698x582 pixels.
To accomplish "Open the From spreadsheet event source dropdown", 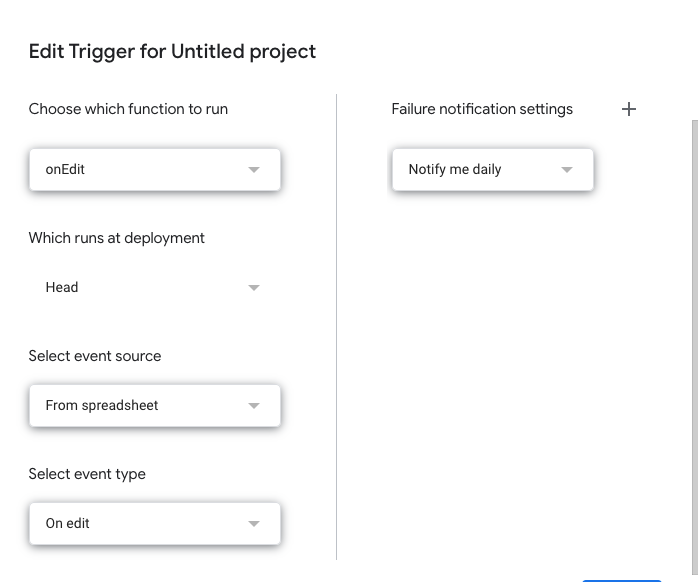I will tap(155, 406).
